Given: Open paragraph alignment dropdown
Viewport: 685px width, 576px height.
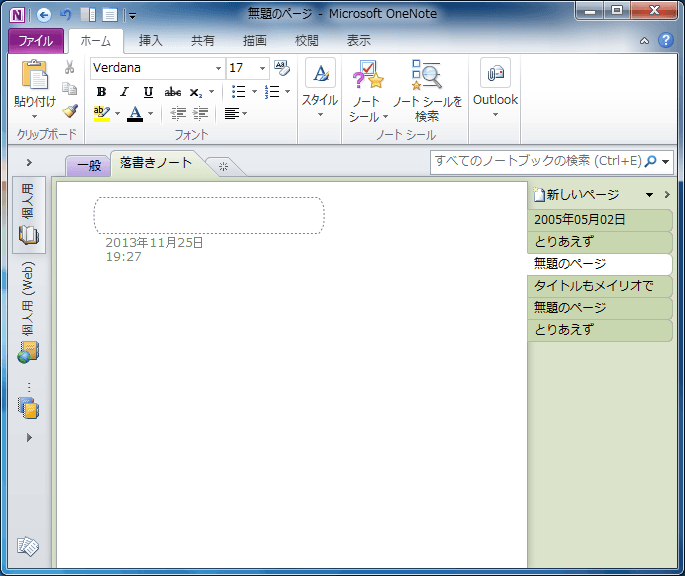Looking at the screenshot, I should (235, 114).
